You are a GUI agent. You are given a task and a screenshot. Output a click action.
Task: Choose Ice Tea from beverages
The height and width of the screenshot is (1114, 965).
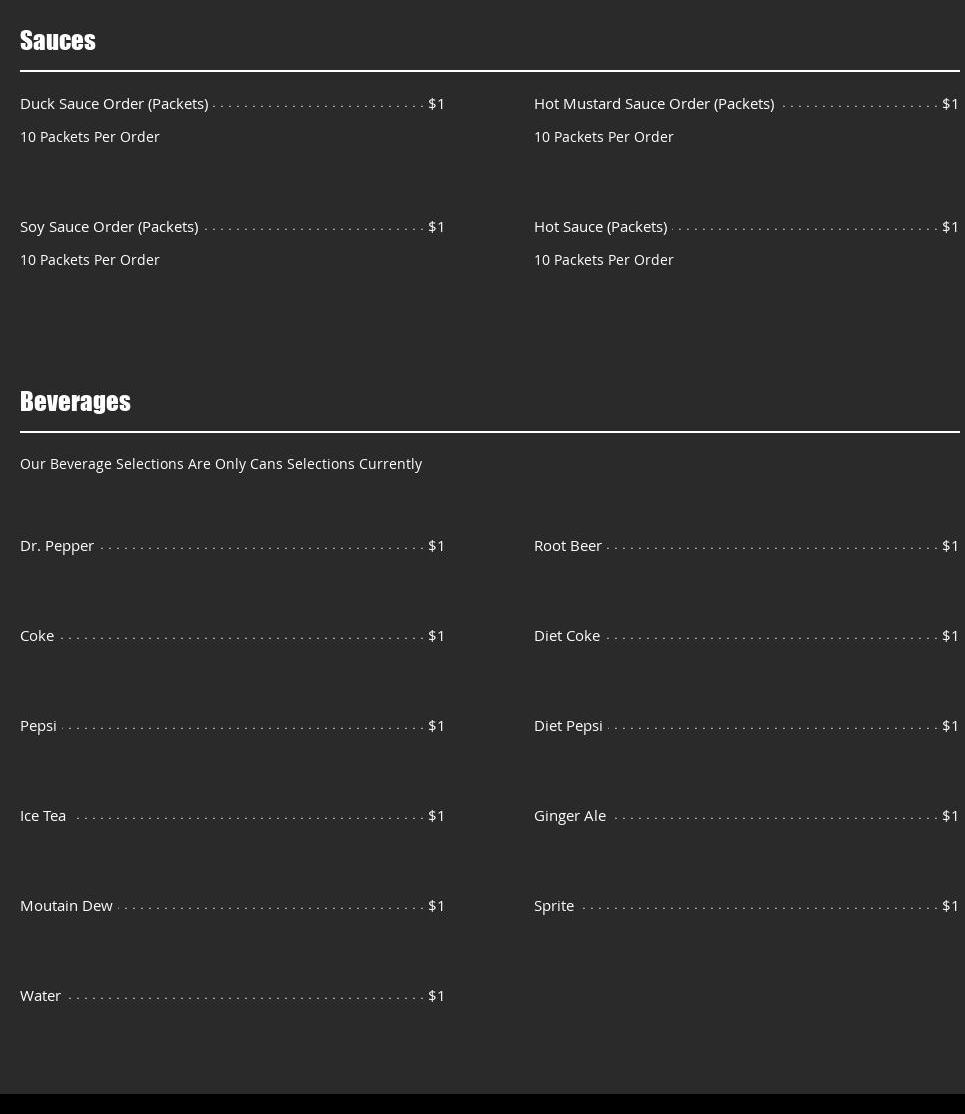pyautogui.click(x=43, y=816)
